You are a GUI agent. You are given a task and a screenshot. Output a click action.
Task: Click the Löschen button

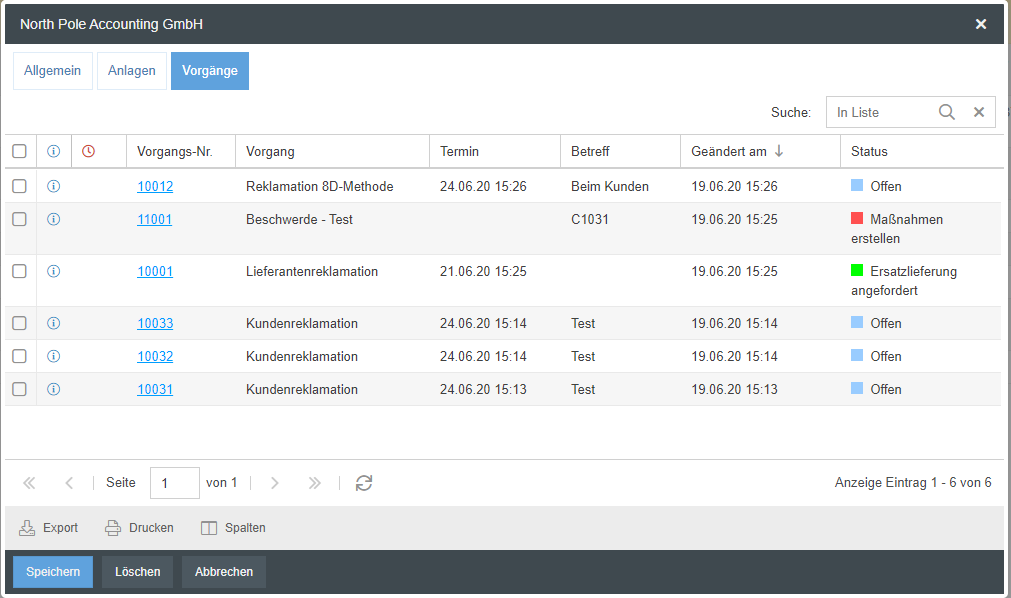pos(137,572)
